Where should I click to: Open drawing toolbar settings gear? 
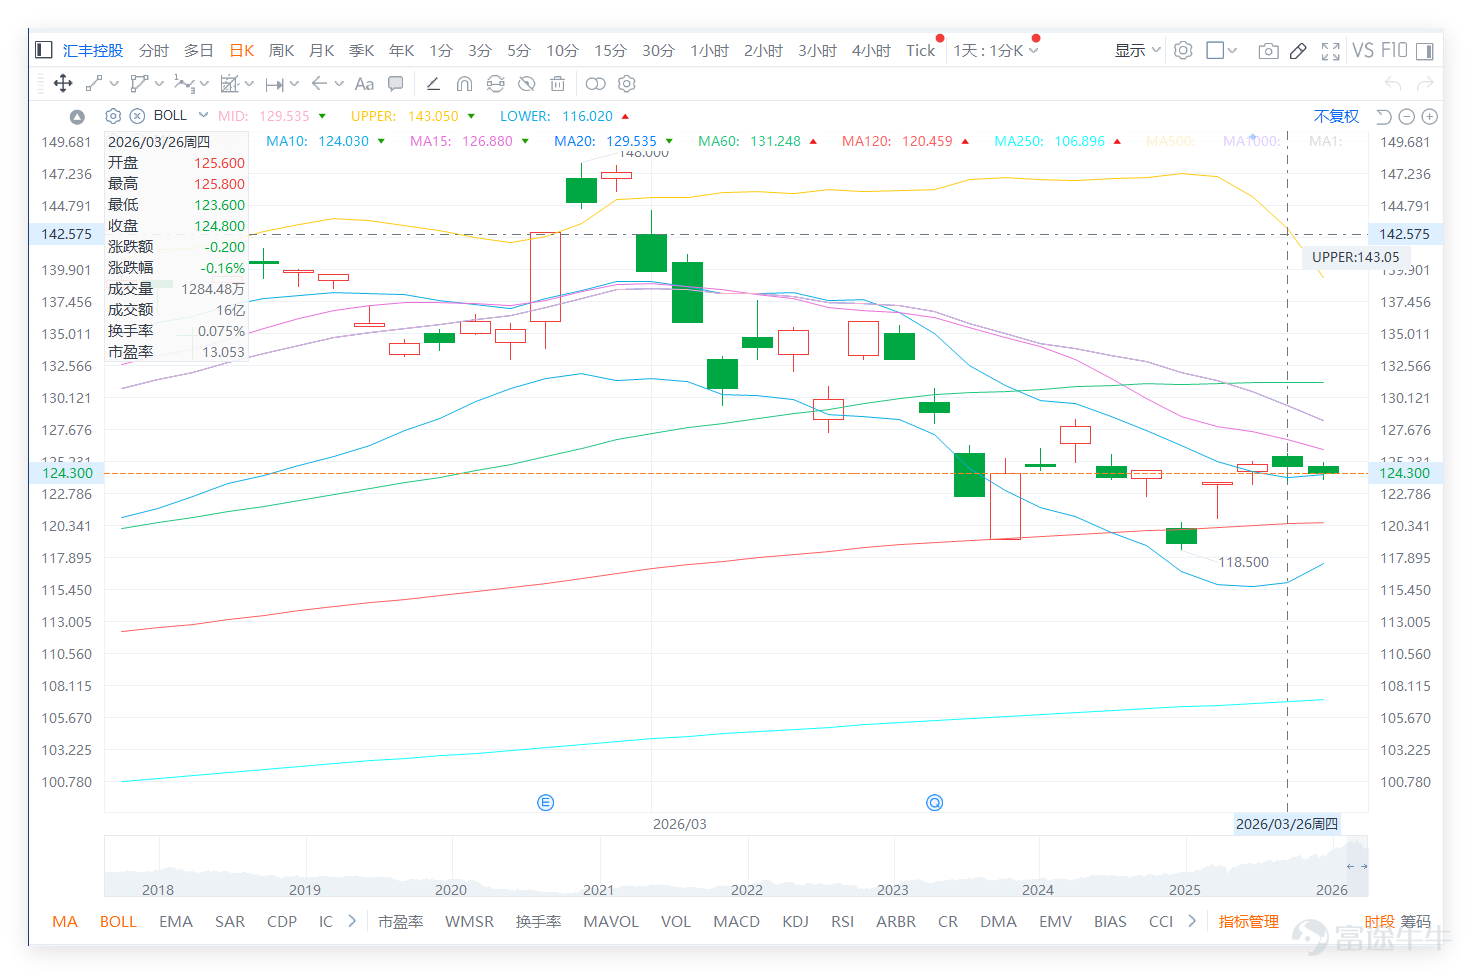[x=627, y=84]
